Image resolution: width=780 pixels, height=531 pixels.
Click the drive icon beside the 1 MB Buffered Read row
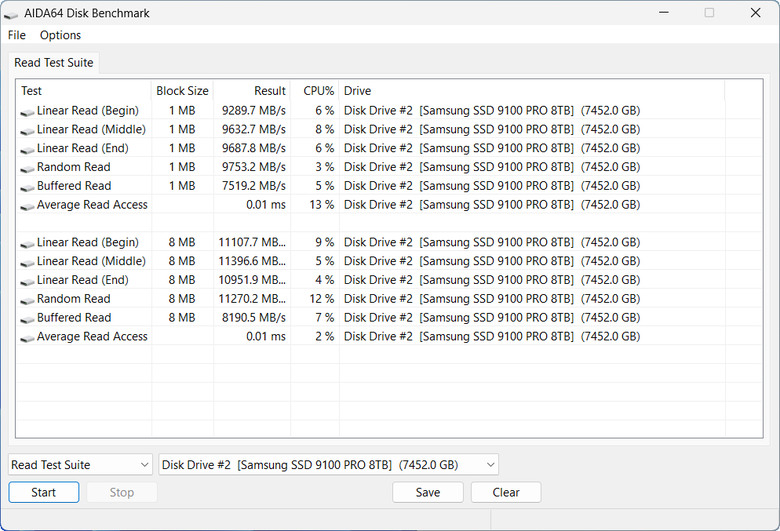[x=27, y=188]
